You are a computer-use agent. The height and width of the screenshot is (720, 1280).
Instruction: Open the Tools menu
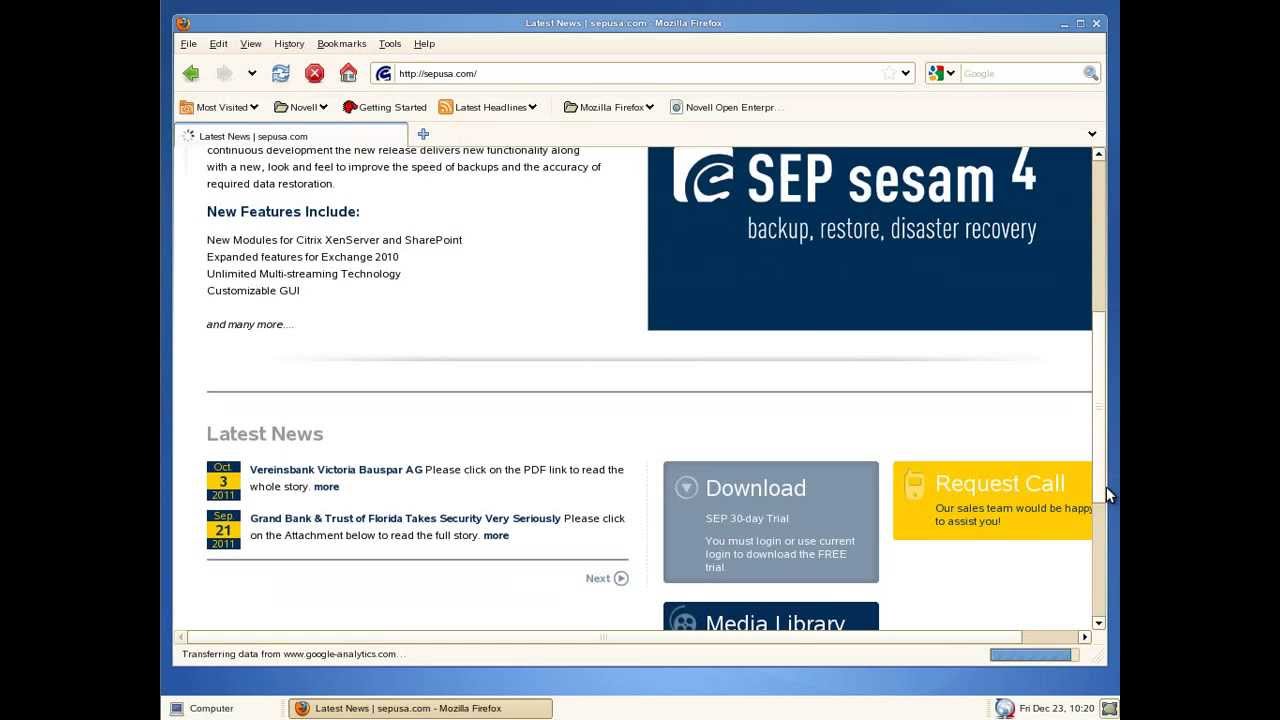pos(390,44)
